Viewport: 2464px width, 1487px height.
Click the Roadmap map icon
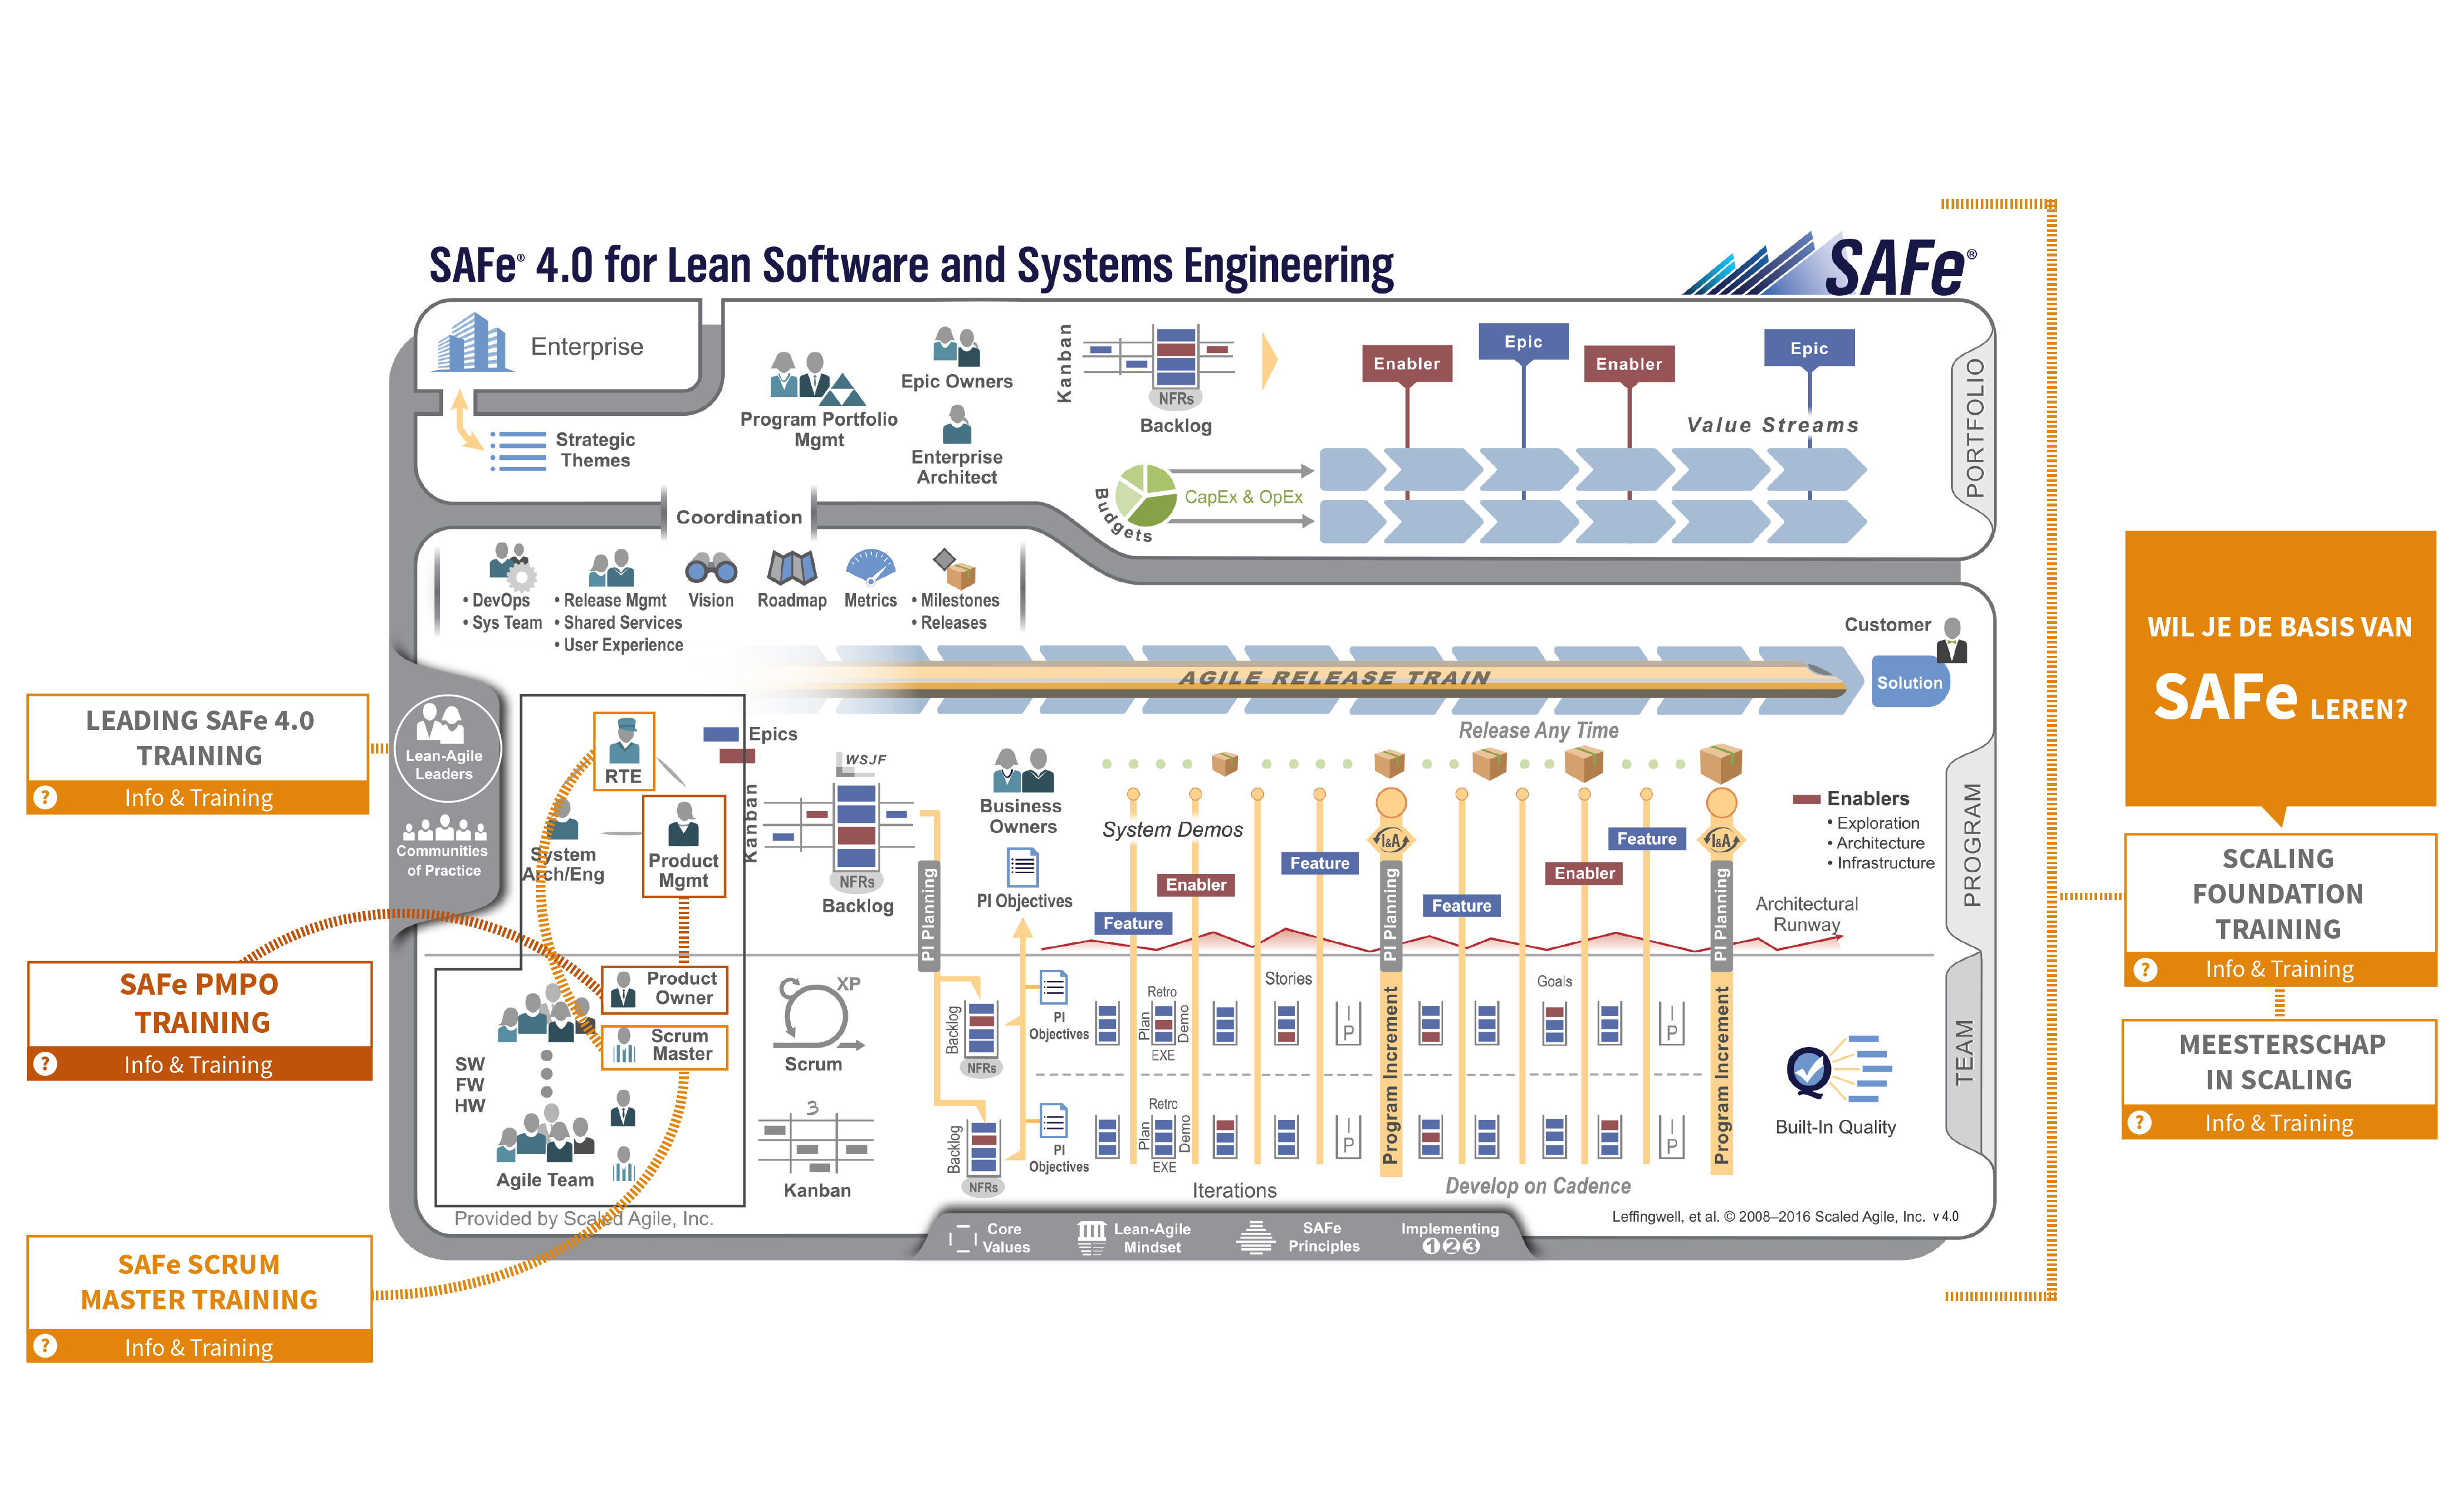pyautogui.click(x=791, y=567)
